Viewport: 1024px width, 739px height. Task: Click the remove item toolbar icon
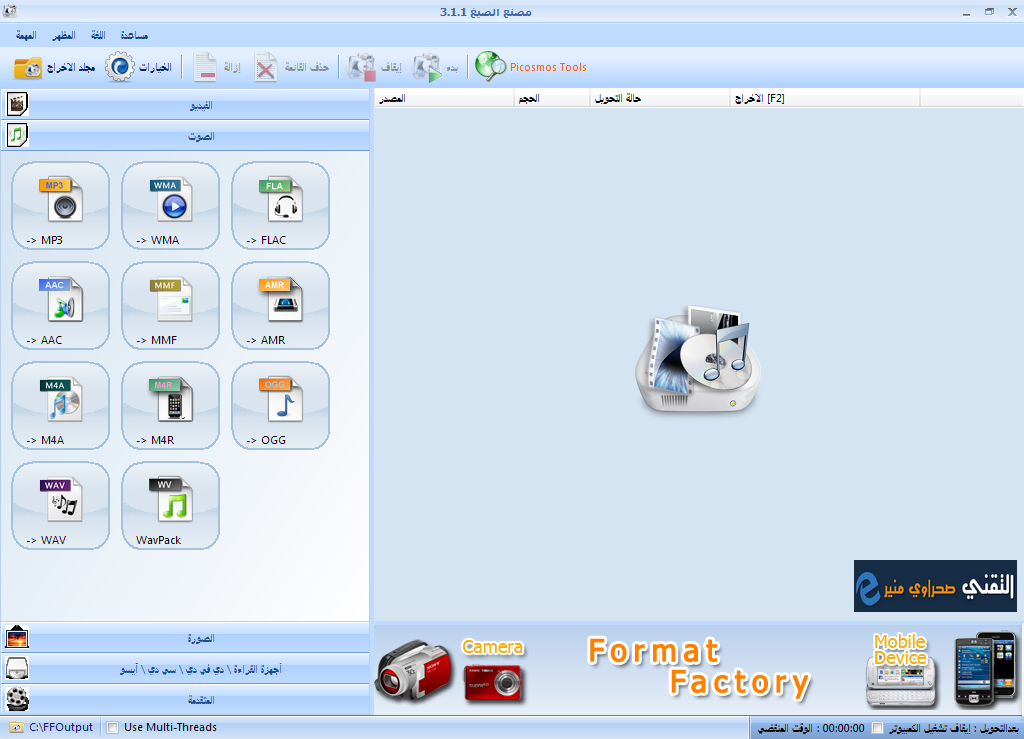(x=205, y=67)
